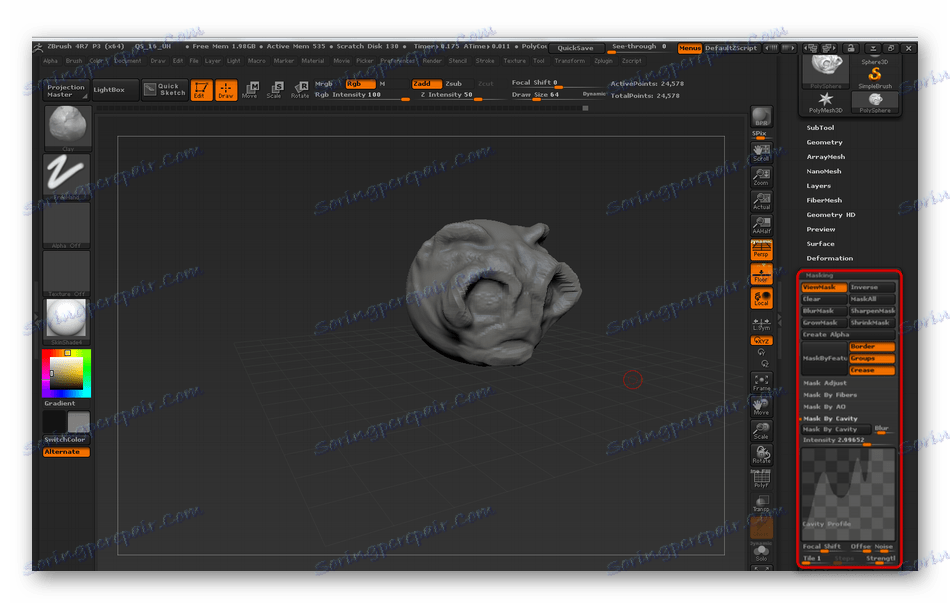This screenshot has width=950, height=603.
Task: Activate the Edit mode icon
Action: [201, 90]
